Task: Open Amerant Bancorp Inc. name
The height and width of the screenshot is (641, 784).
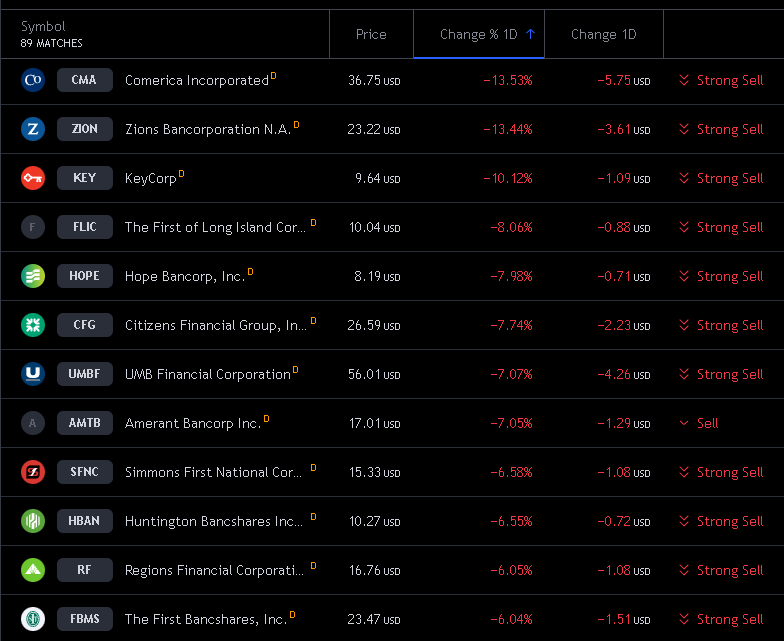Action: (193, 424)
